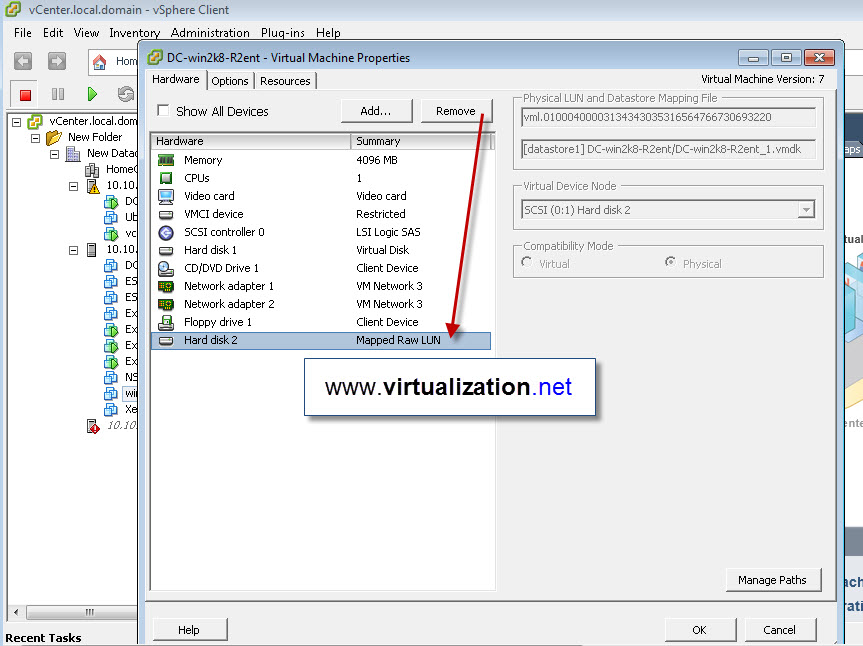Click the vSphere Client app icon in title bar
The image size is (863, 646).
click(13, 9)
